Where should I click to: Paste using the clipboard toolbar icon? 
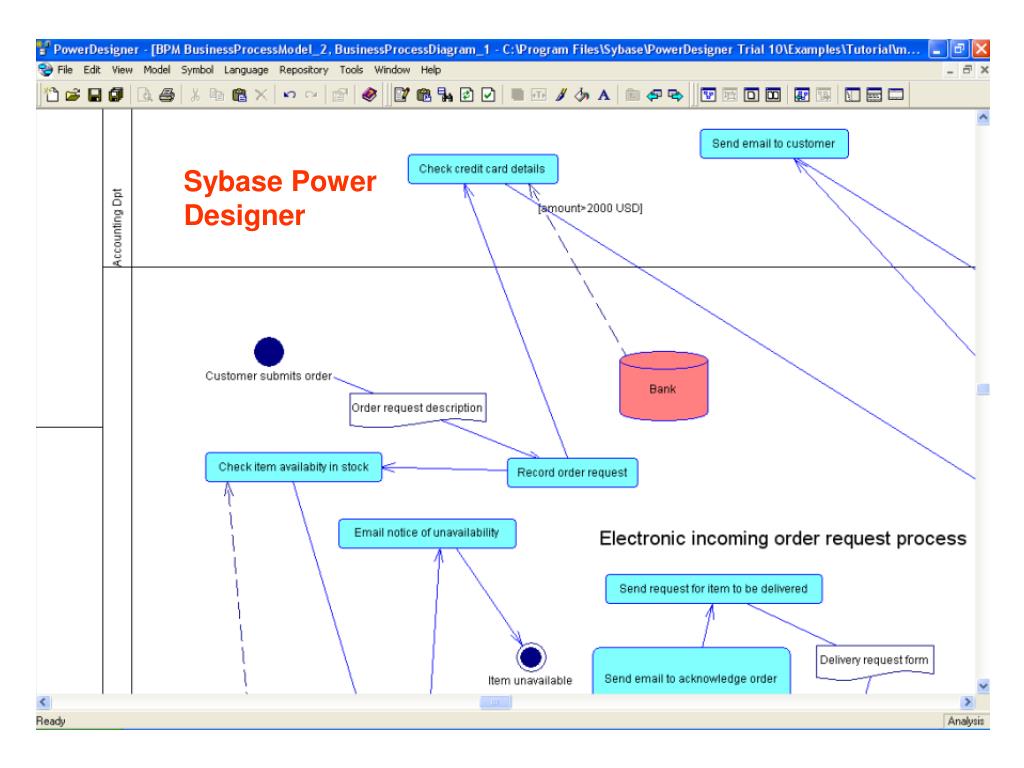tap(239, 95)
